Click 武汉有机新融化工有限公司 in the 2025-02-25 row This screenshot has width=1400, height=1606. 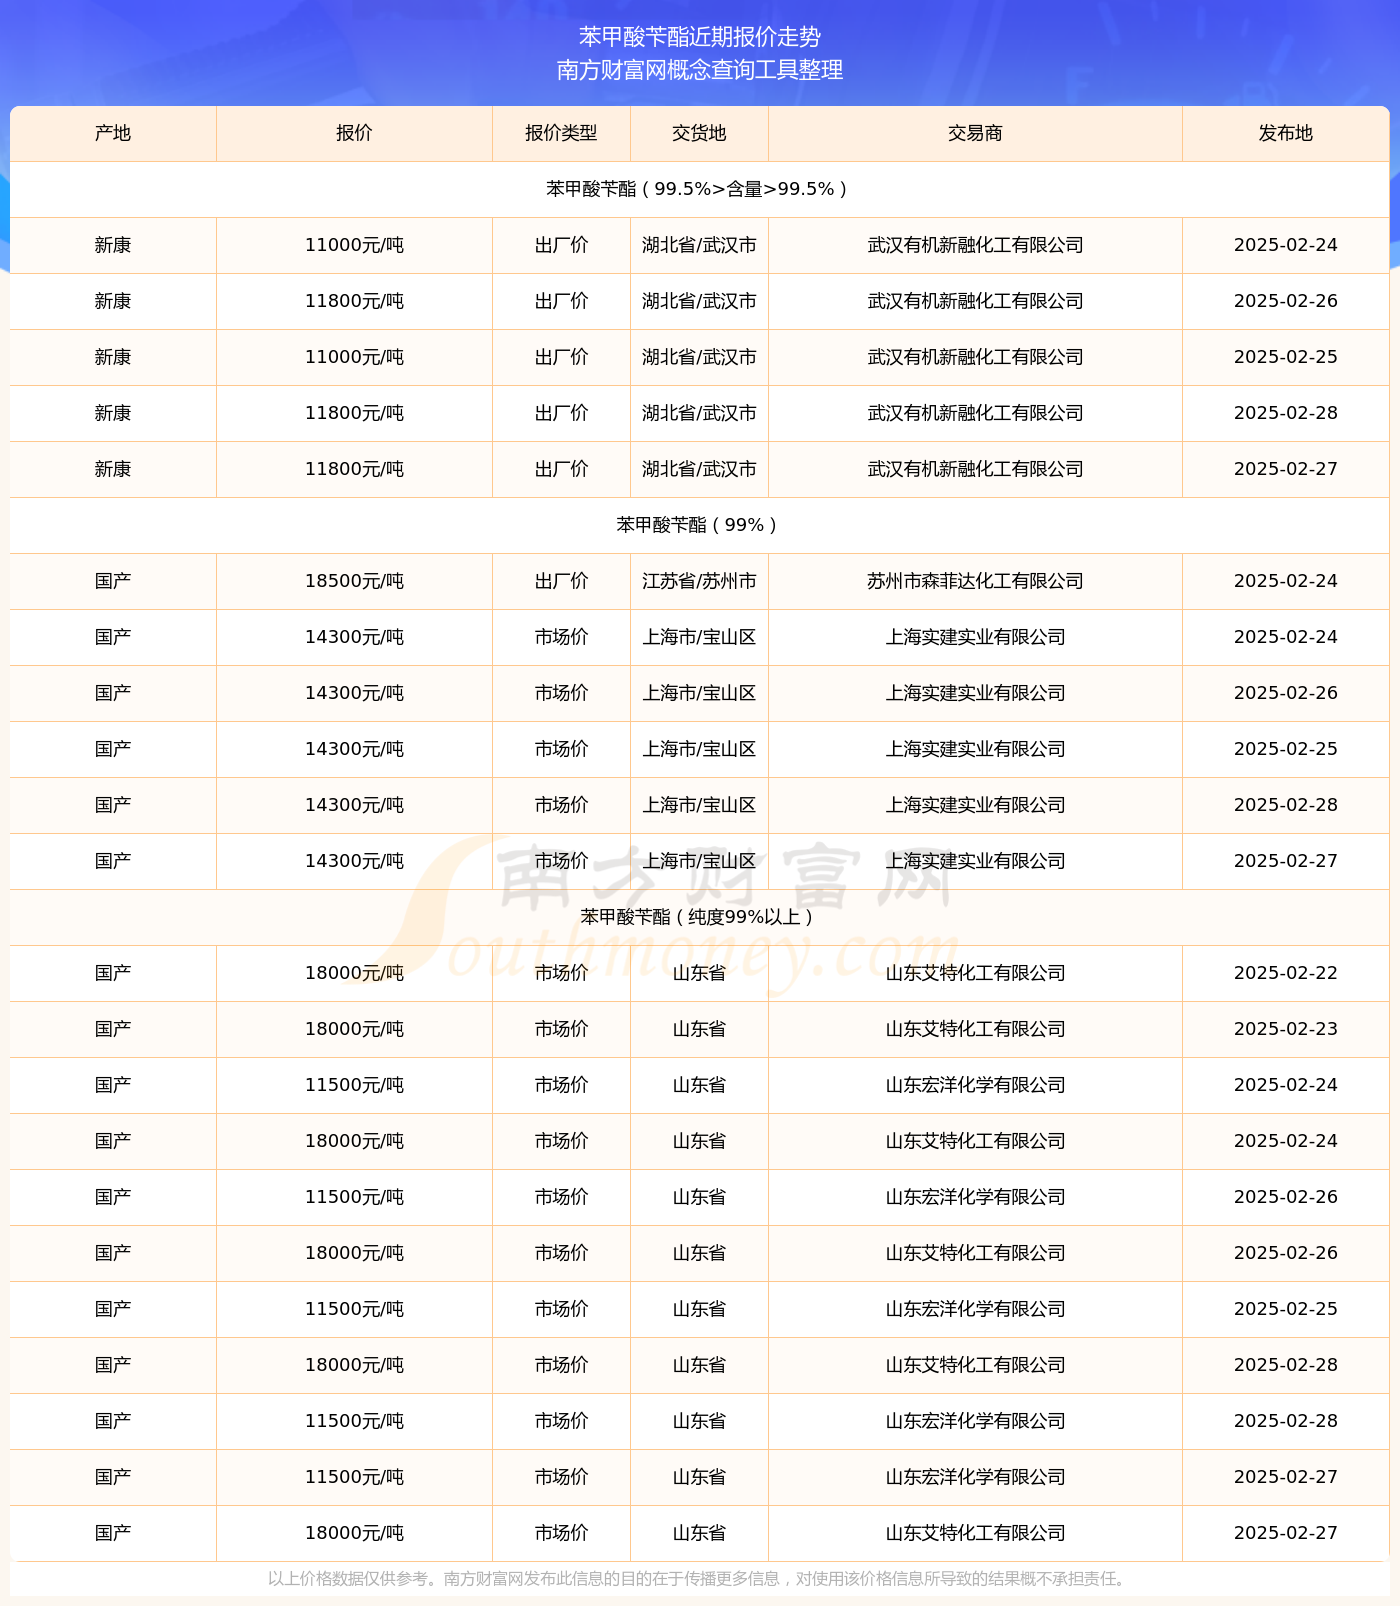(x=975, y=357)
